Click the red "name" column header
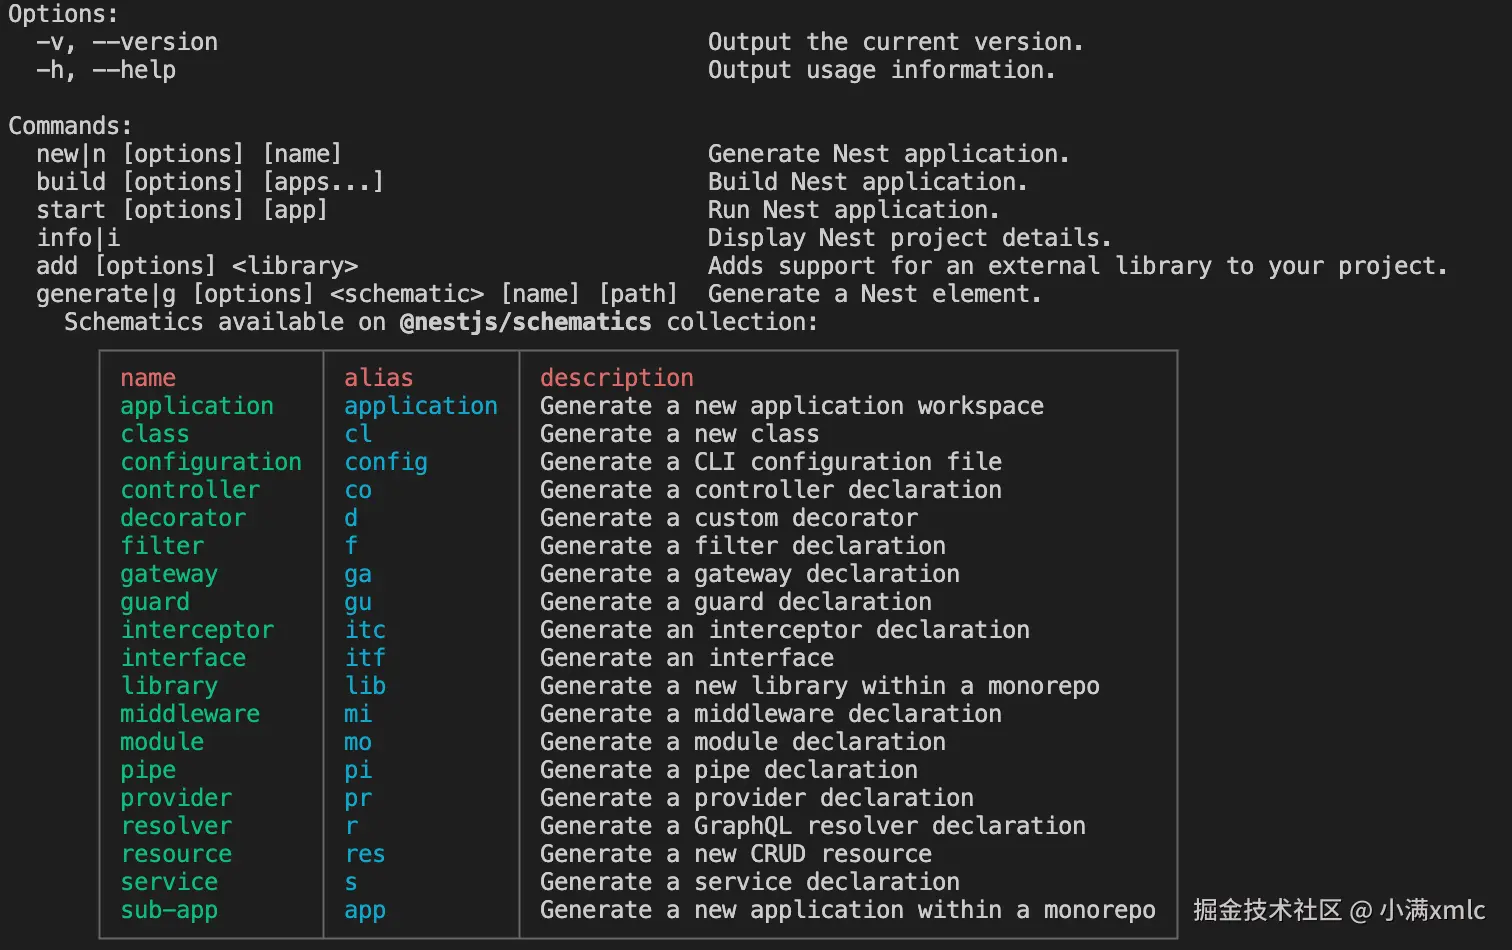Viewport: 1512px width, 950px height. [148, 378]
